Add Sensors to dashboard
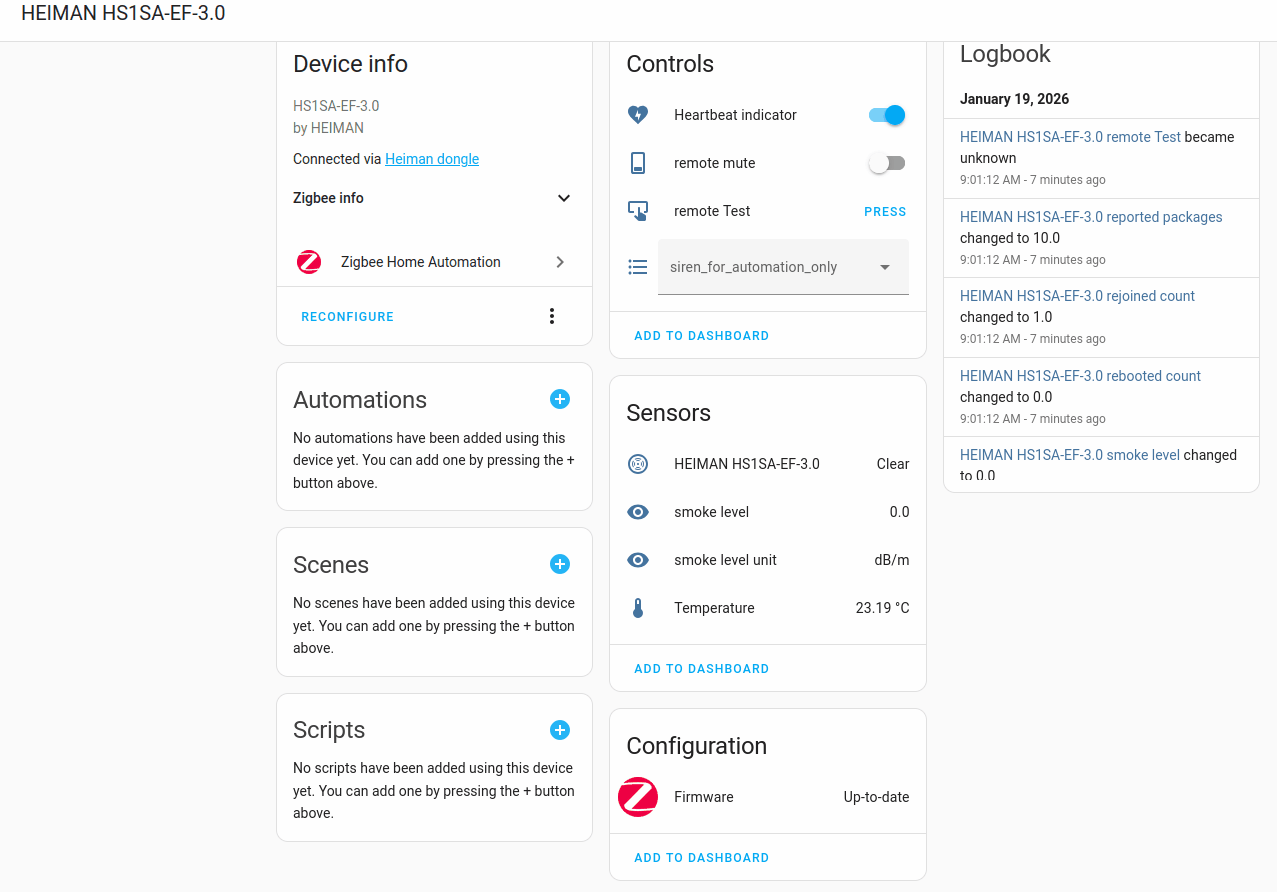The image size is (1277, 892). click(x=702, y=669)
